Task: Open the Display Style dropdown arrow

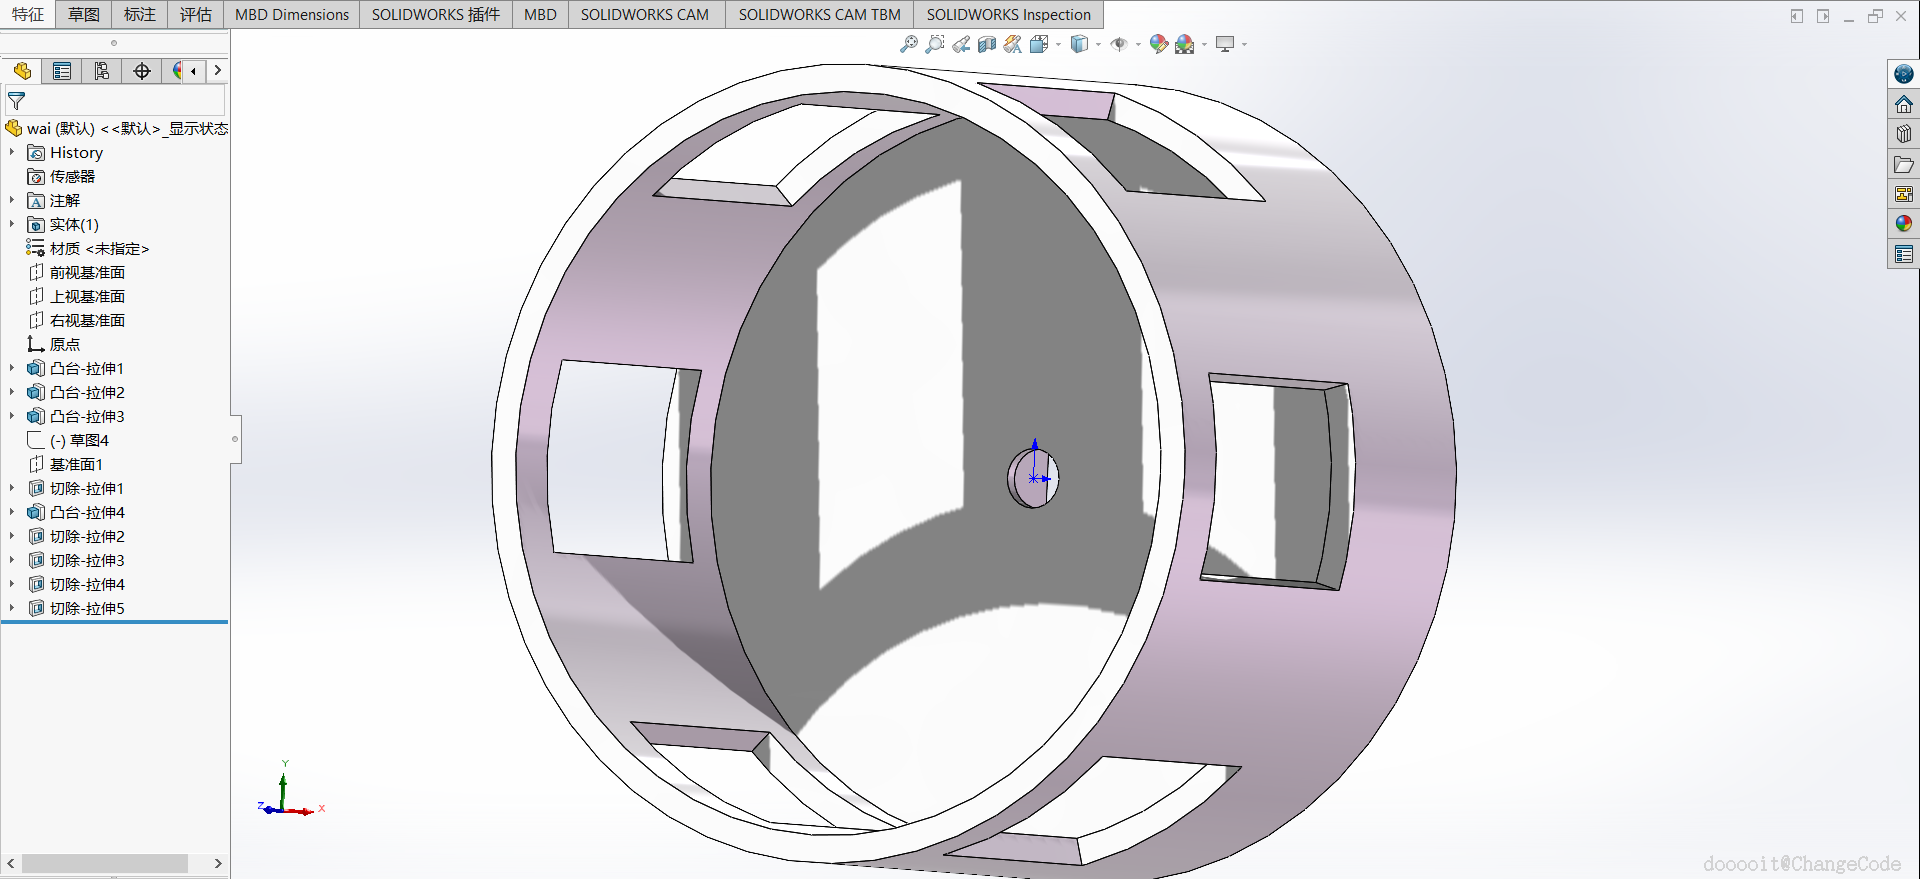Action: [1098, 44]
